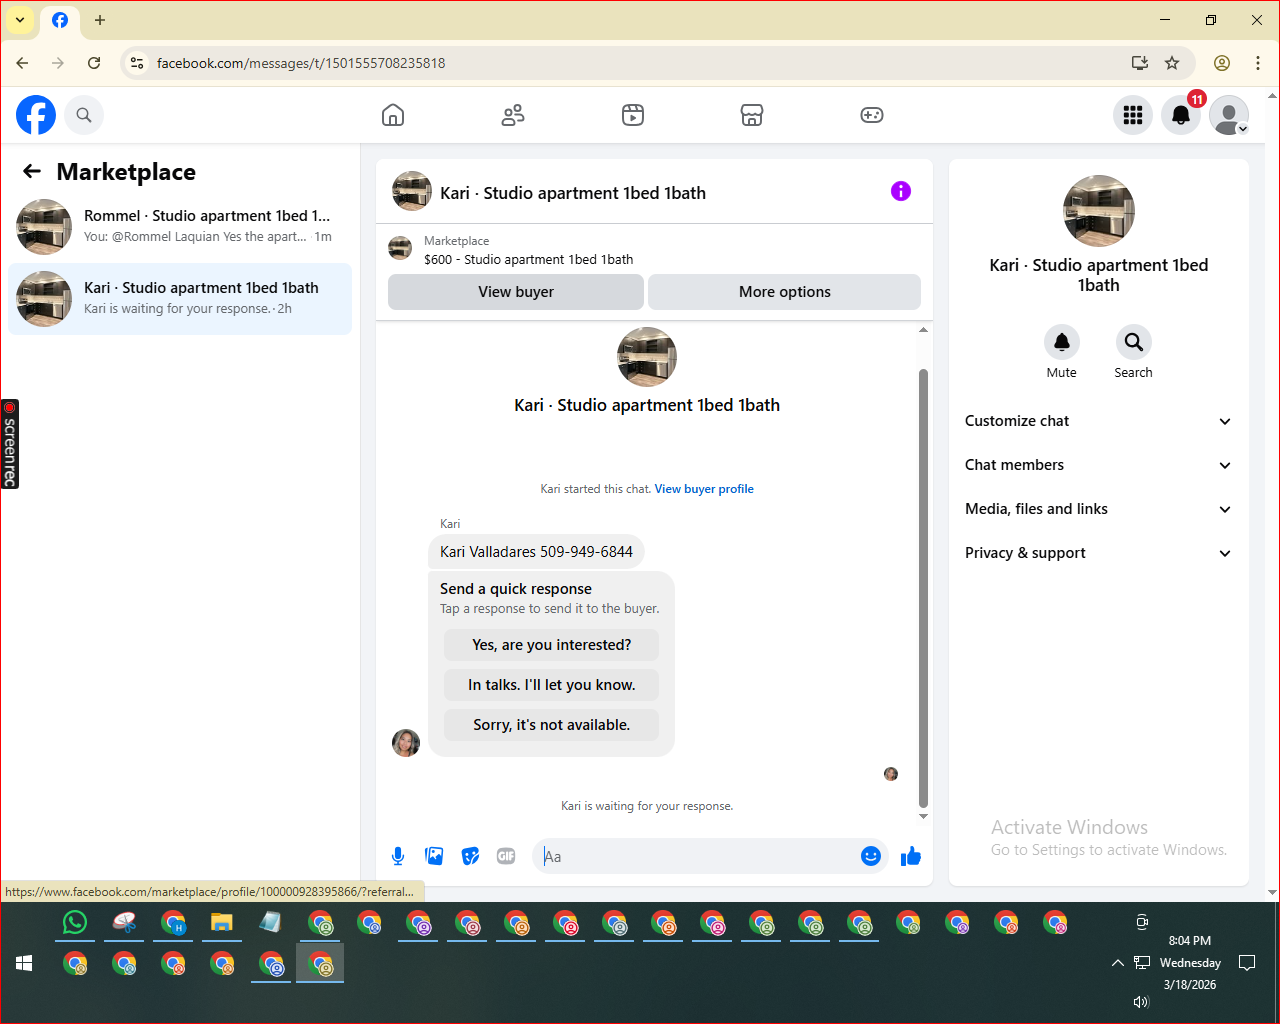Attach a file with the photo icon
The width and height of the screenshot is (1280, 1024).
(434, 856)
